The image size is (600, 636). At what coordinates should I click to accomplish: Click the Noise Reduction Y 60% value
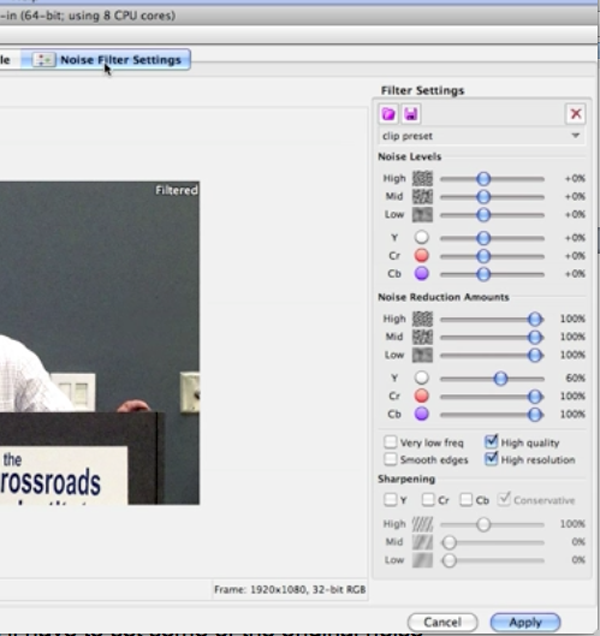[575, 378]
